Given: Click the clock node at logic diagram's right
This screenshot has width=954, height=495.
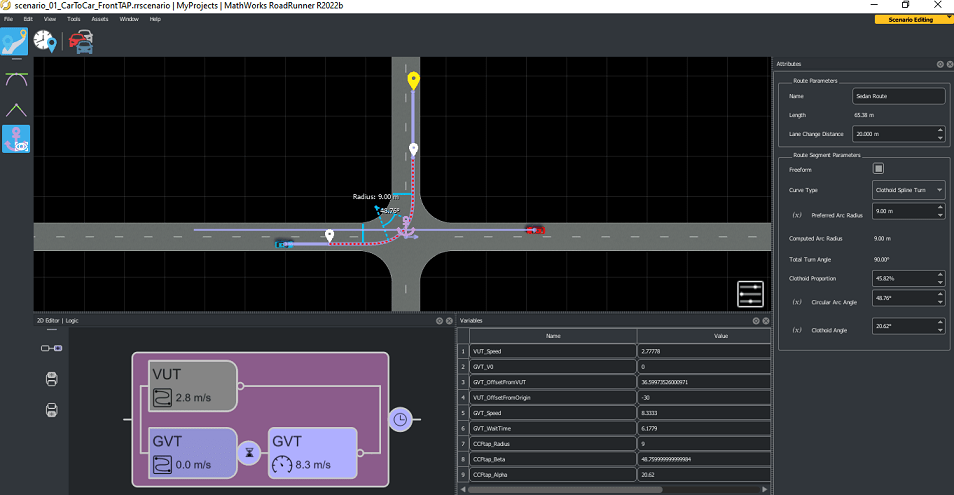Looking at the screenshot, I should 400,419.
